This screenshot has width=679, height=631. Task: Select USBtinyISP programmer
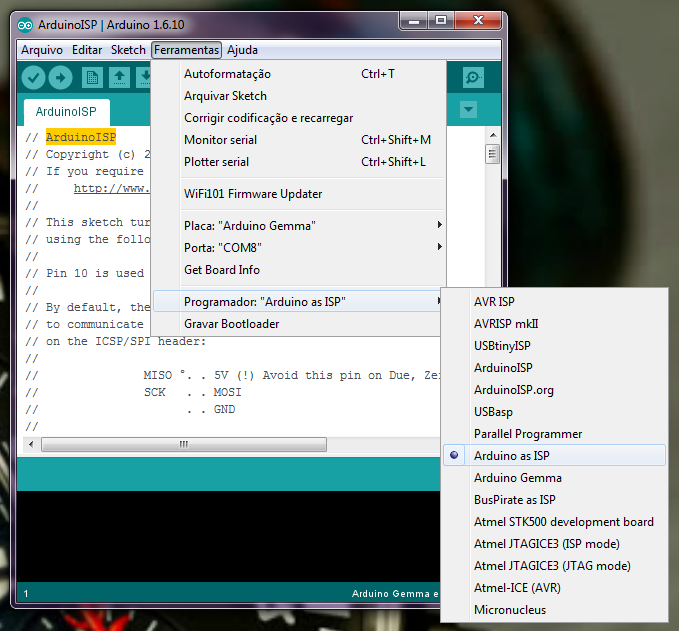point(554,346)
